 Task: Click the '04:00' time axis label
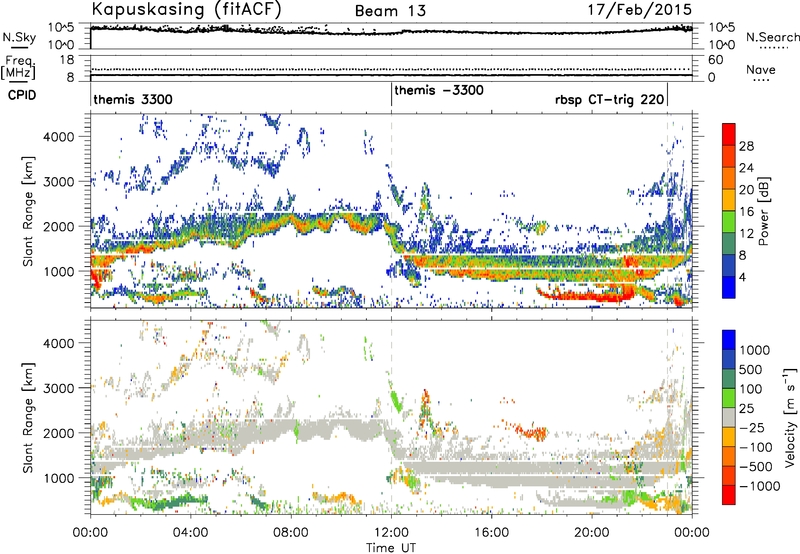(191, 533)
